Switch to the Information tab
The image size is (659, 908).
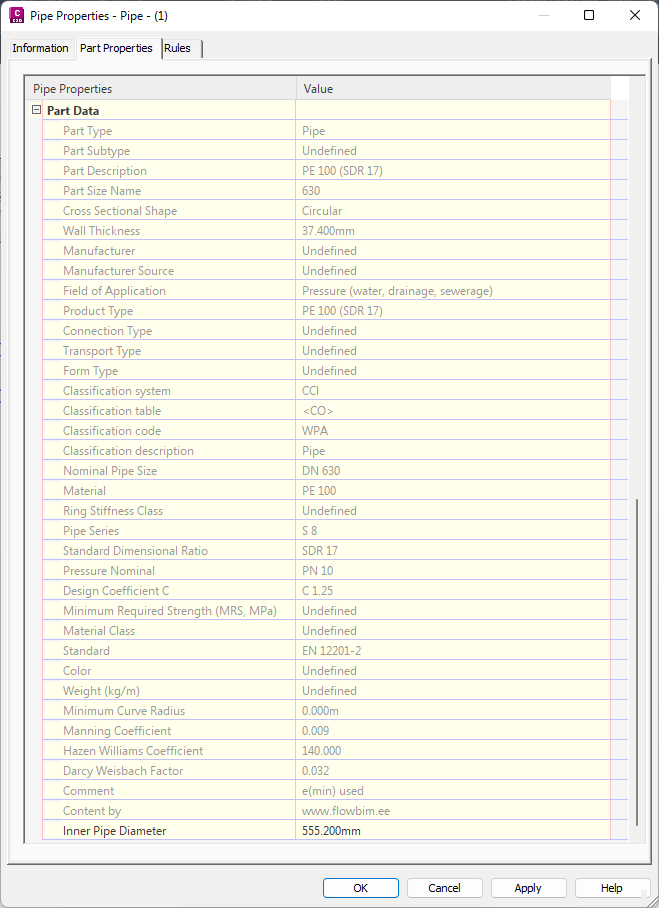(x=41, y=48)
